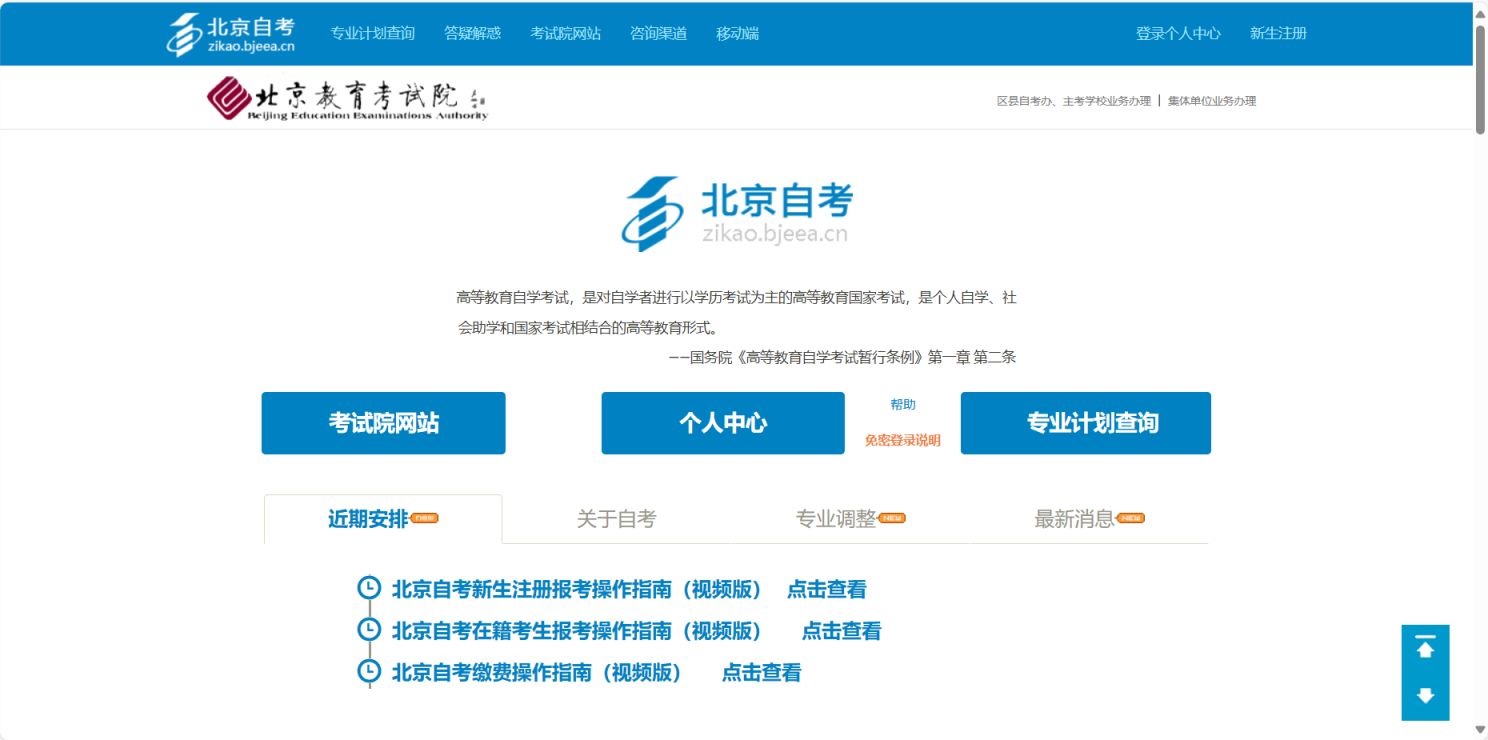Click clock icon beside 在籍考生报考操作指南

[369, 629]
